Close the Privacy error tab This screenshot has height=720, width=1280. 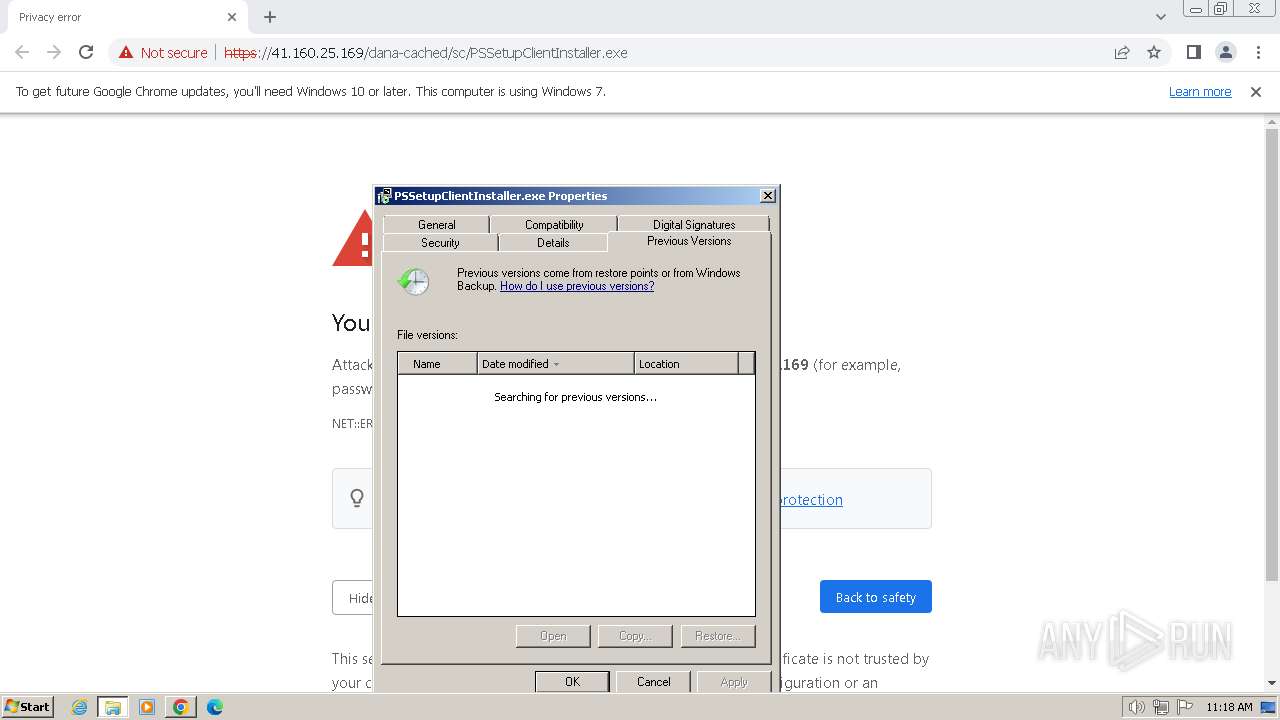click(232, 17)
